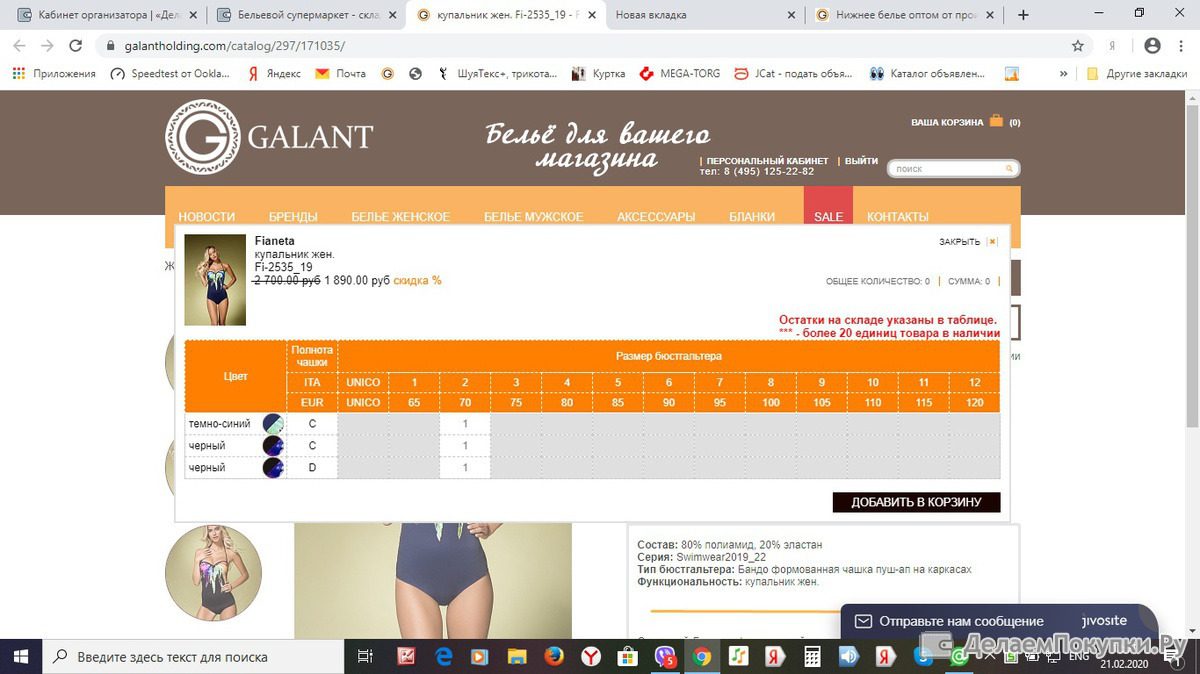Open the БЕЛЬЕ ЖЕНСКОЕ menu item
Image resolution: width=1200 pixels, height=674 pixels.
point(401,217)
